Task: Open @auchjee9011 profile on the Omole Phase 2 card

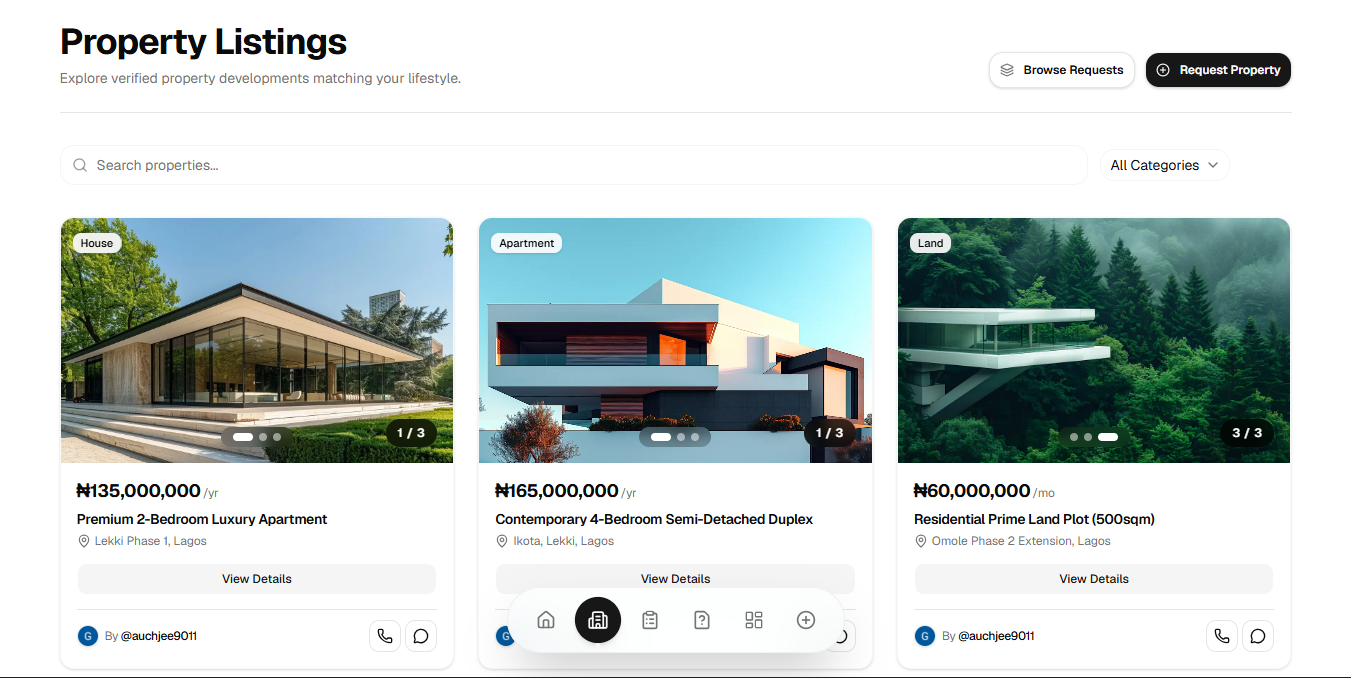Action: pyautogui.click(x=996, y=636)
